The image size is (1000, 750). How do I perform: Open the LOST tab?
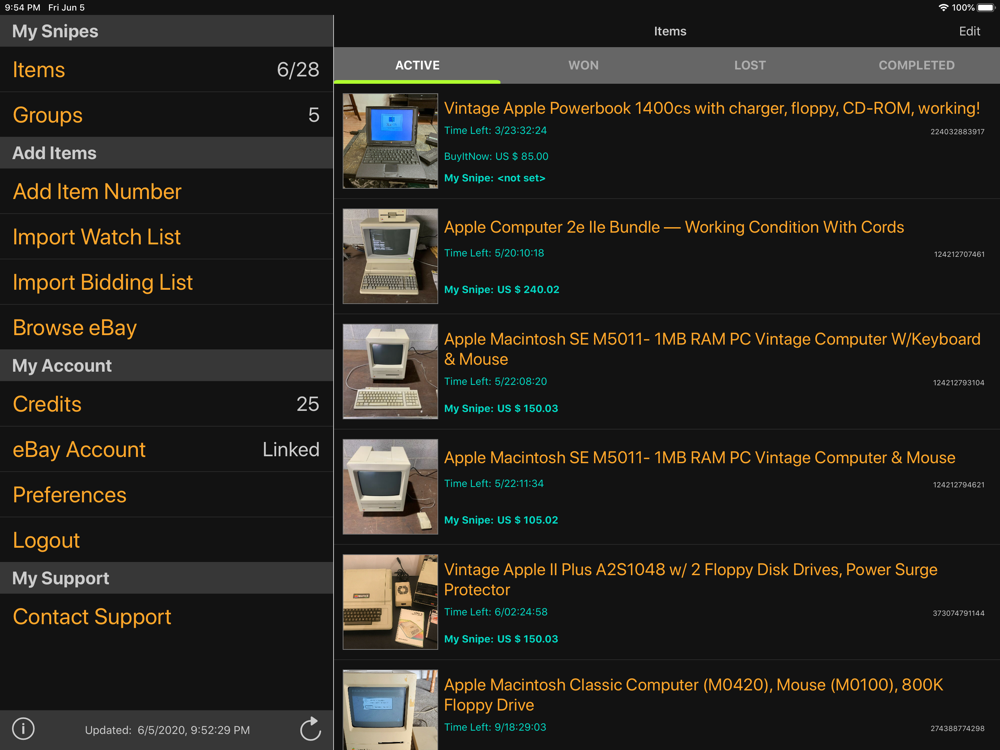click(750, 65)
